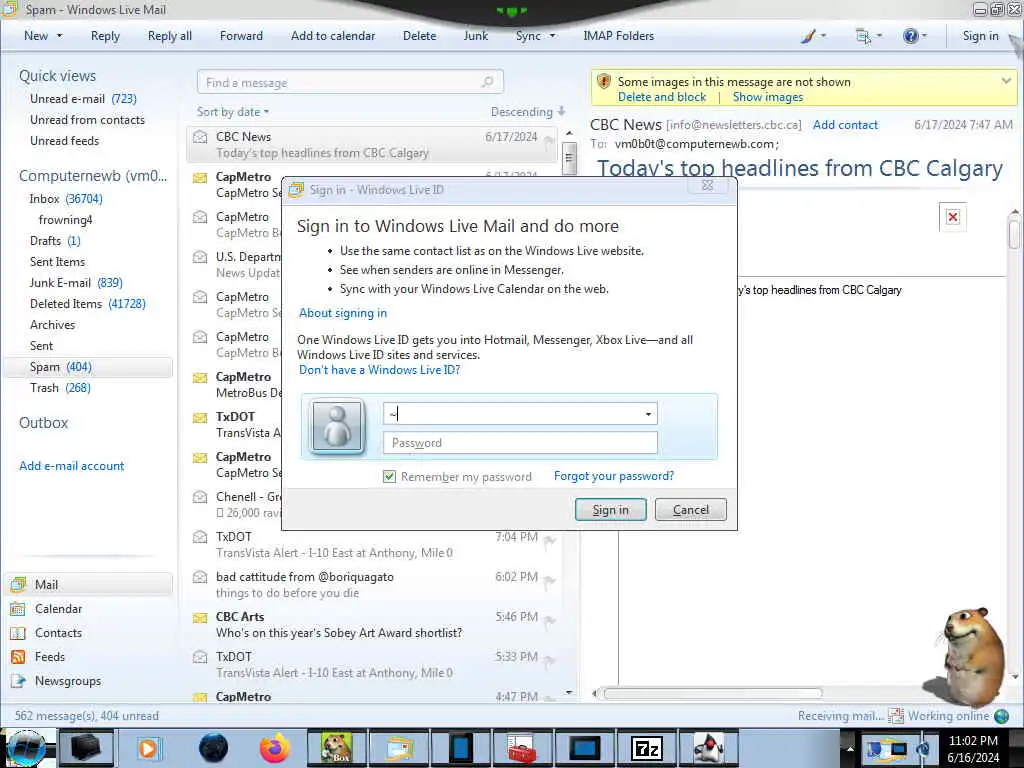
Task: Open Firefox from the taskbar
Action: pyautogui.click(x=274, y=748)
